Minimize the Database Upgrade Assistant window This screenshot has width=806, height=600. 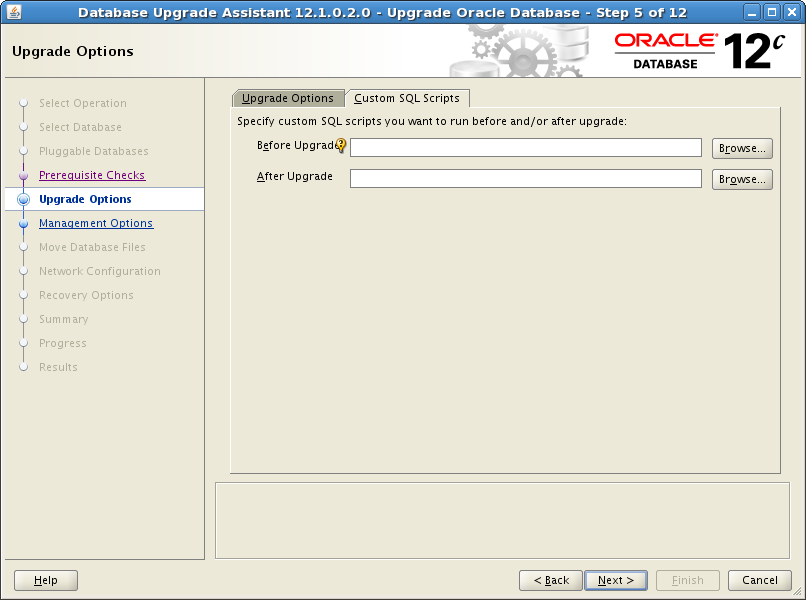752,12
